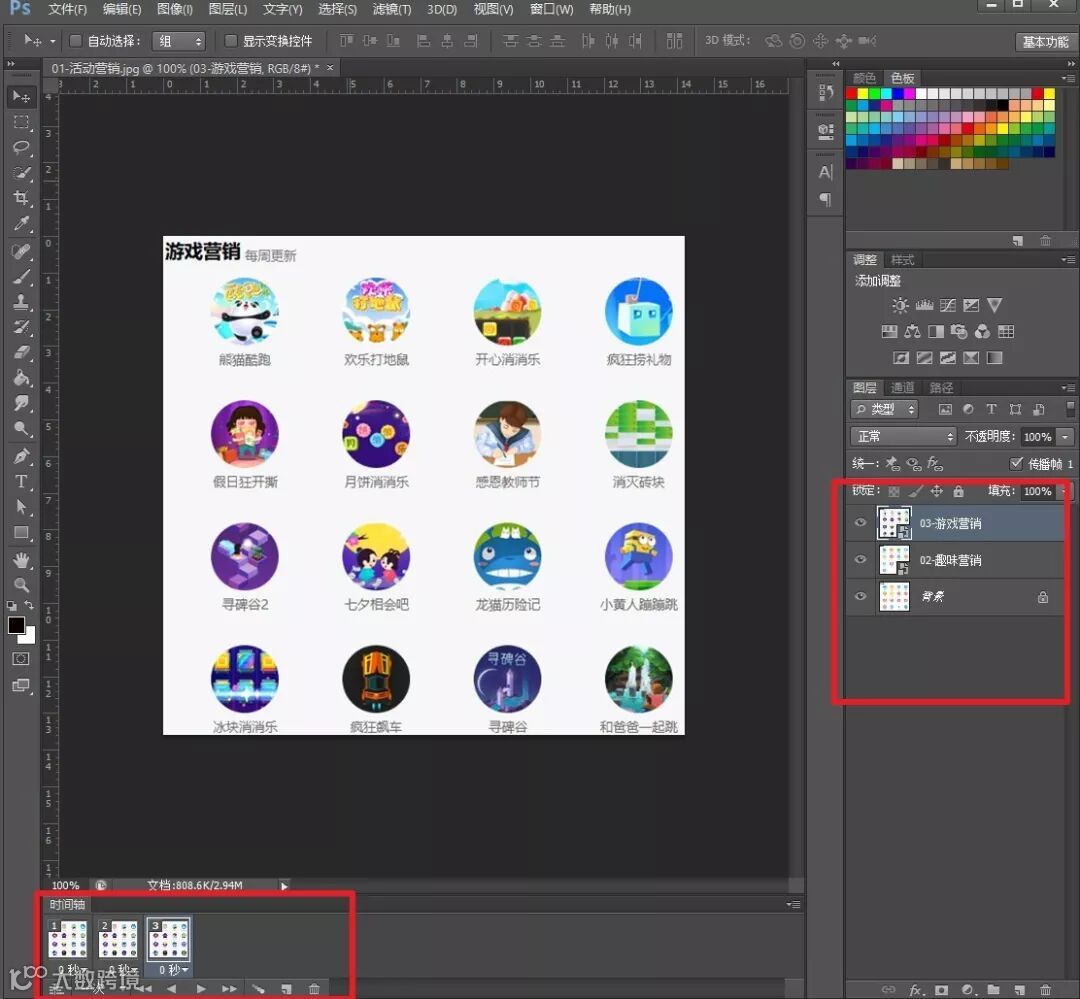1080x999 pixels.
Task: Select the Paint Bucket tool
Action: tap(21, 378)
